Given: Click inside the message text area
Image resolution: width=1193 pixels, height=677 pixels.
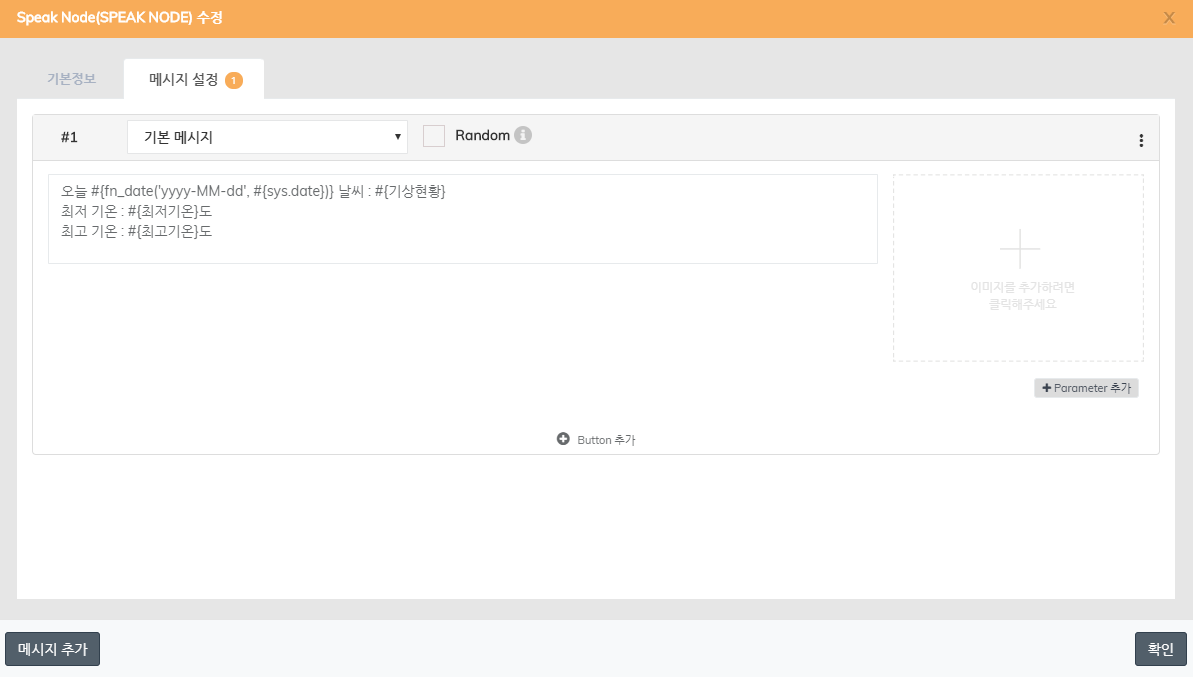Looking at the screenshot, I should pyautogui.click(x=463, y=219).
